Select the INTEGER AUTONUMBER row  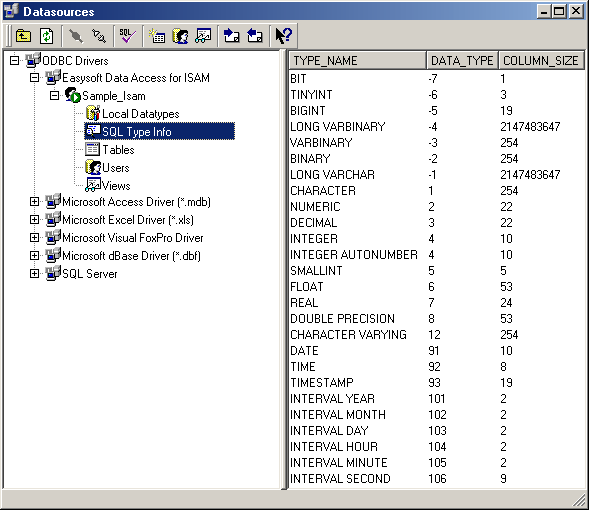click(436, 255)
